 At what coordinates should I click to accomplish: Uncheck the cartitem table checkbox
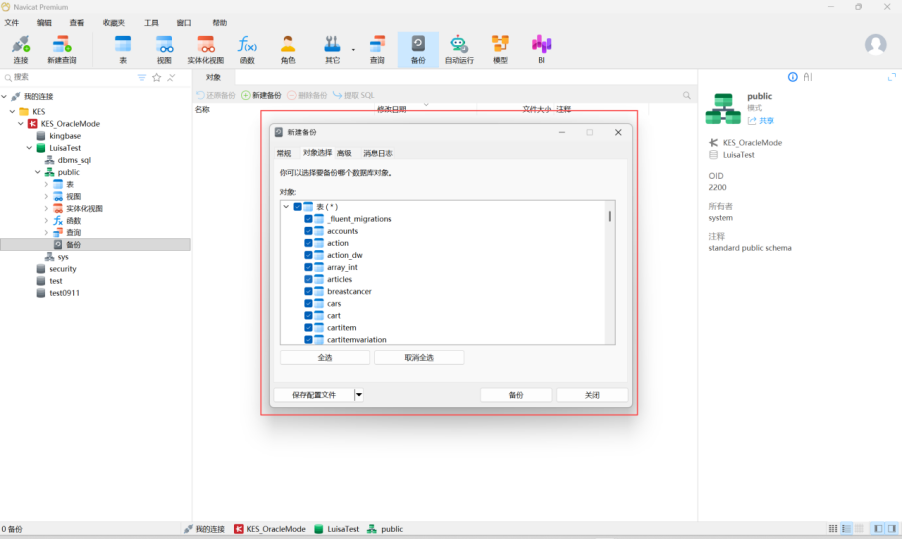308,328
